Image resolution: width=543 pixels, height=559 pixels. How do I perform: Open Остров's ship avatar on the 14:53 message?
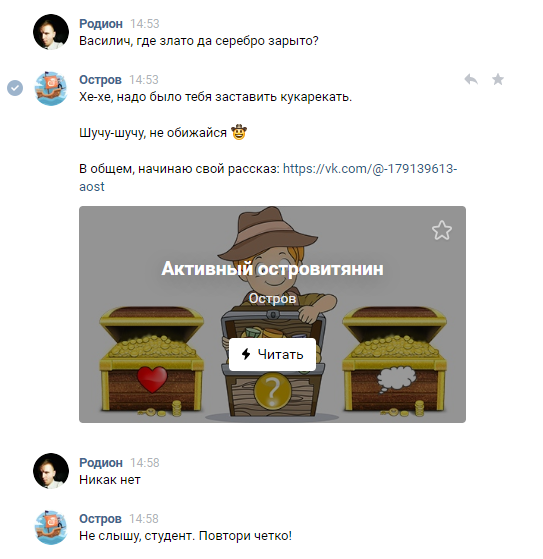coord(51,88)
